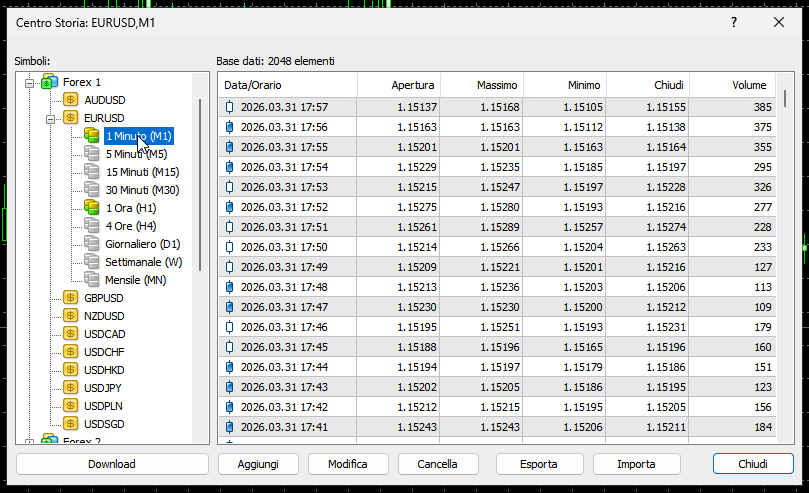This screenshot has height=493, width=809.
Task: Click the candle icon of the 17:41 row
Action: [230, 428]
